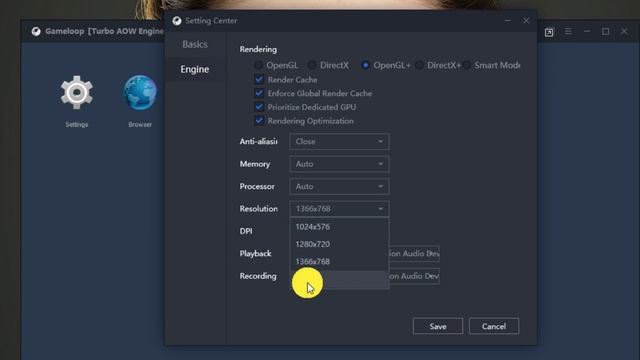Click the Cancel button

click(x=494, y=326)
